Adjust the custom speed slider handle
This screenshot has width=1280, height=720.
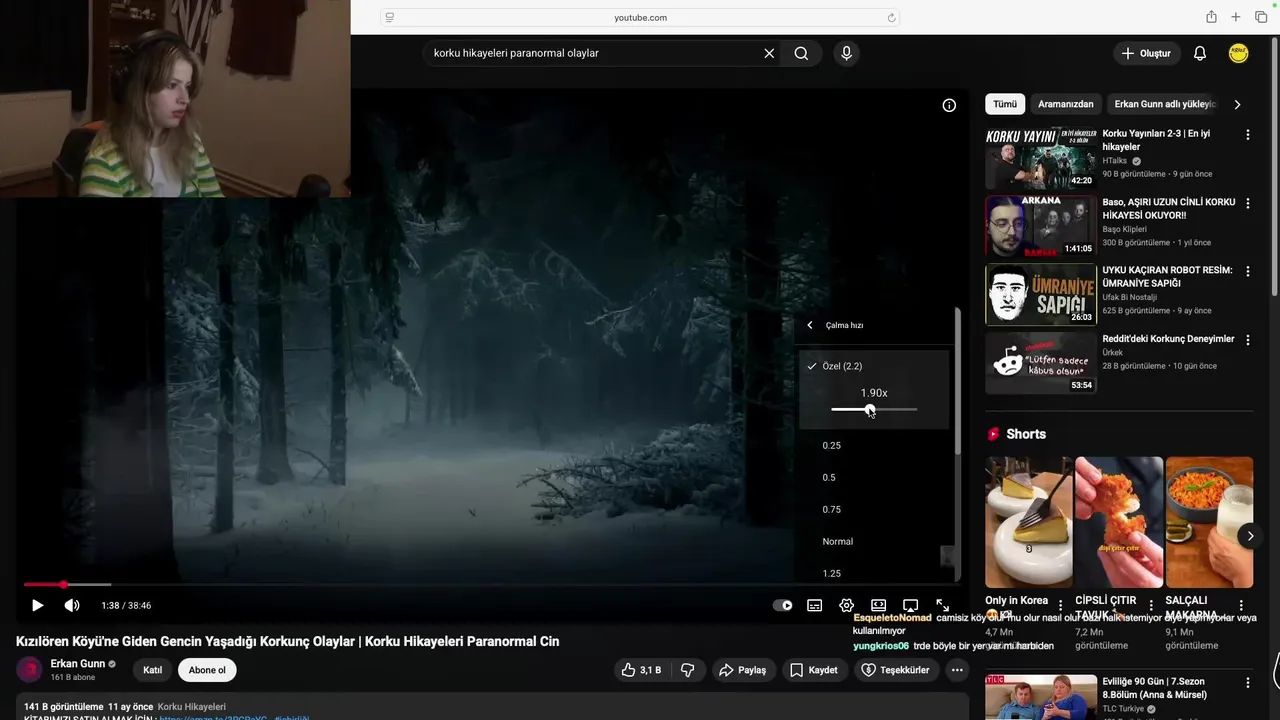point(870,409)
